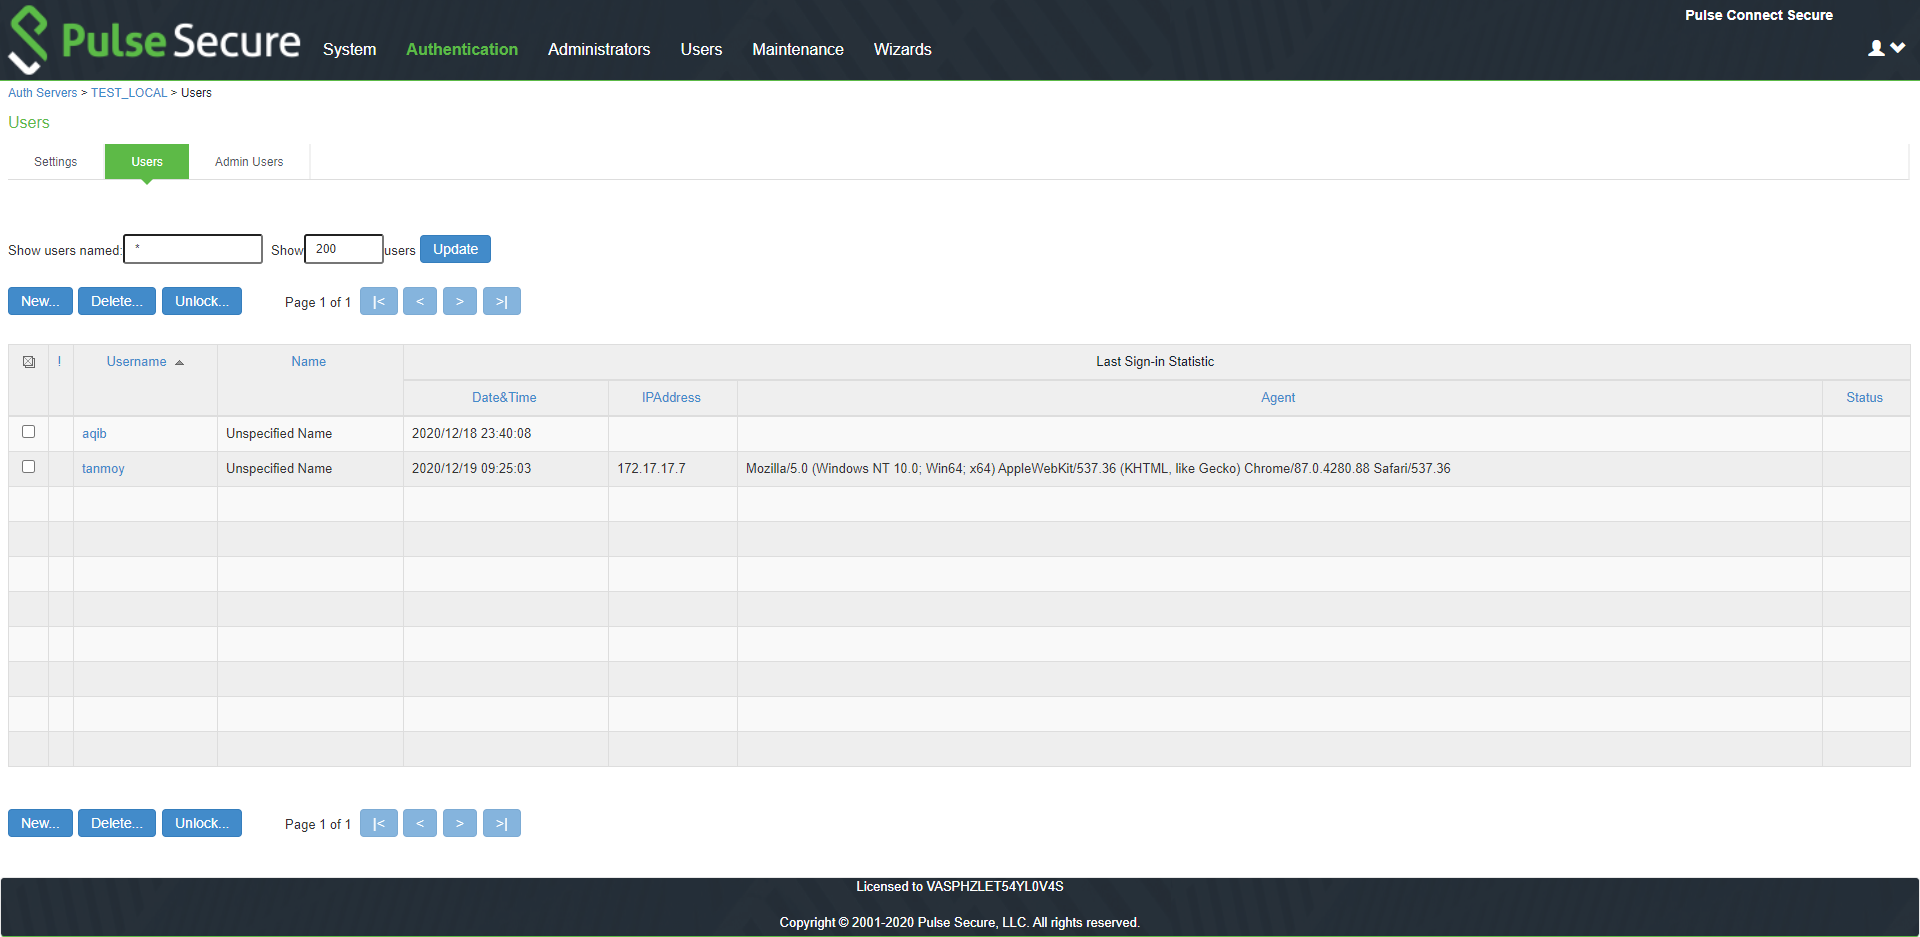This screenshot has height=937, width=1920.
Task: Go to previous page in bottom pager
Action: point(420,823)
